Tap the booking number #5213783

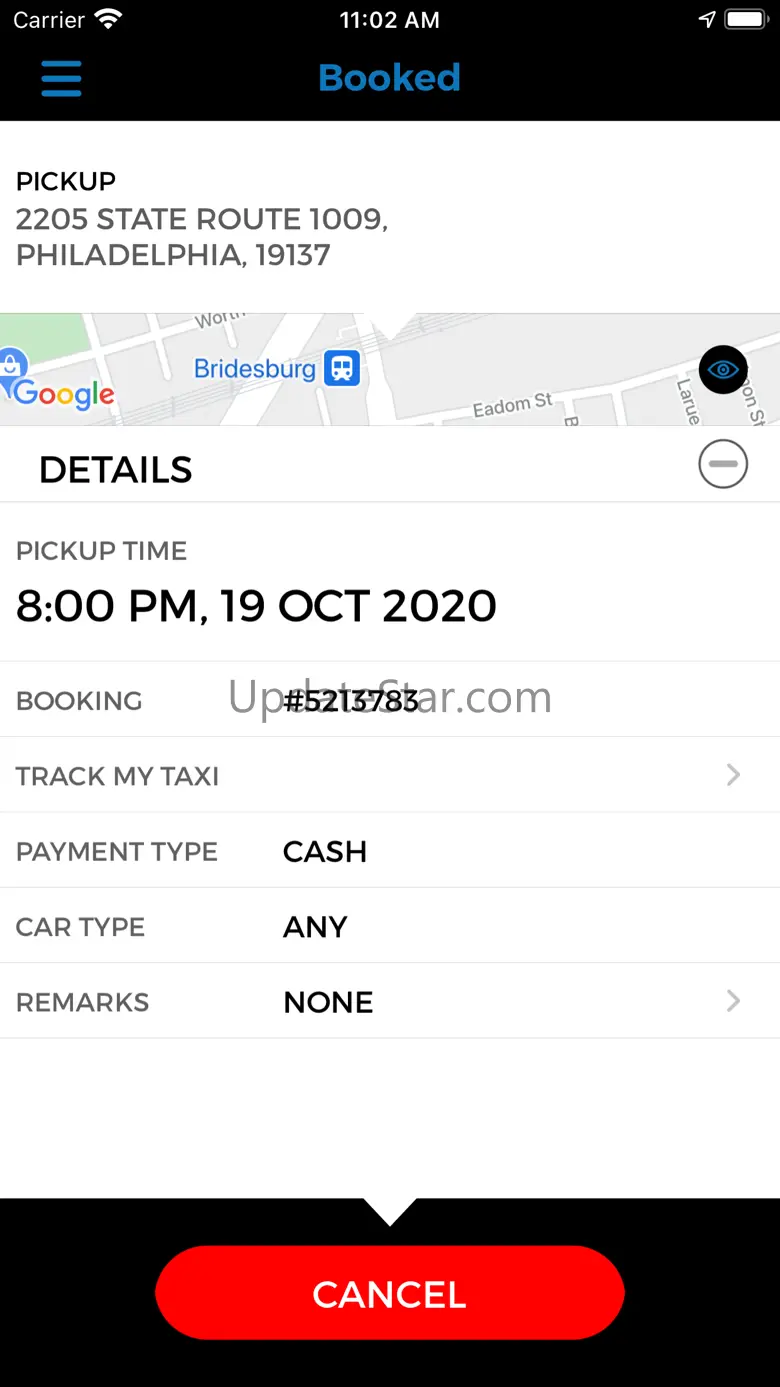tap(351, 701)
